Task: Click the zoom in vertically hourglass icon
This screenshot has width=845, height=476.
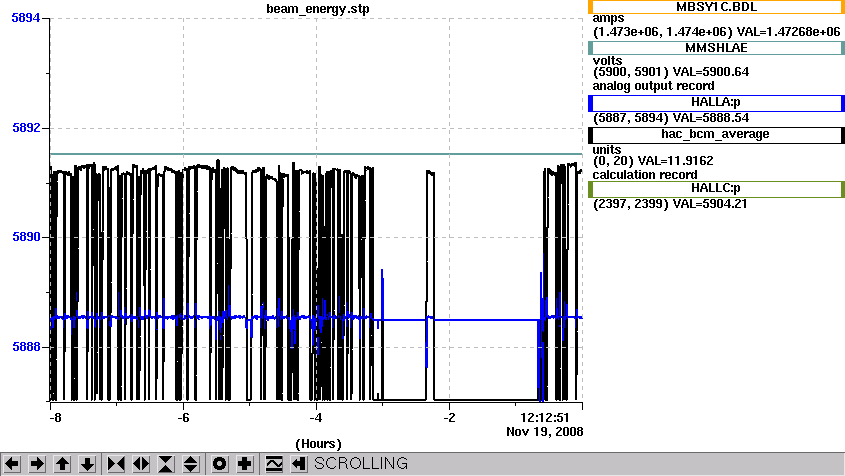Action: pos(166,464)
